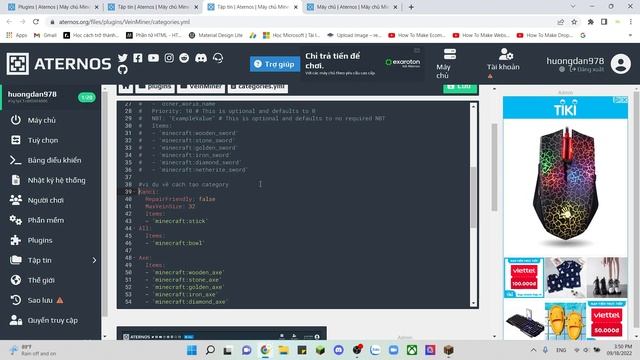Open the Chrome extensions puzzle icon
The width and height of the screenshot is (640, 360).
click(590, 22)
